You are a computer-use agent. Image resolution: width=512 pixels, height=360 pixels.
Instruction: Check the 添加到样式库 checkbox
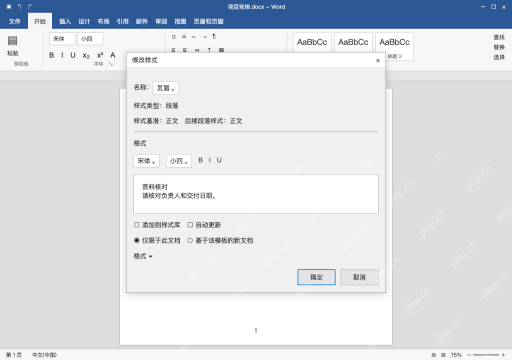pos(136,225)
